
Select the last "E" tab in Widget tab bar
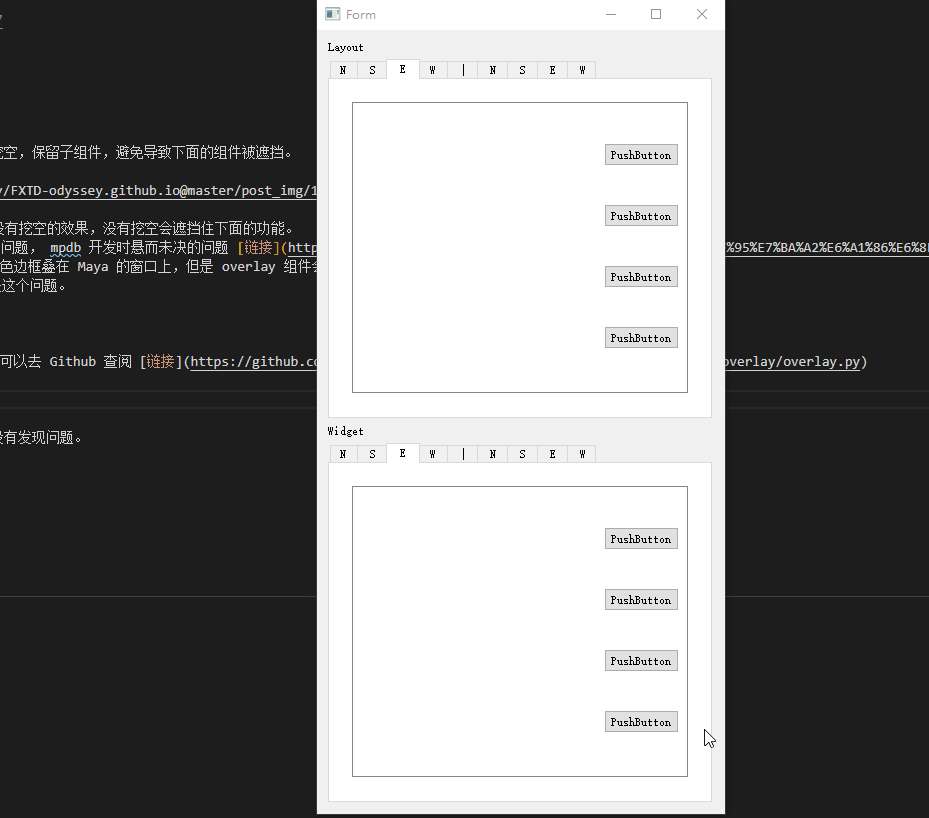(x=552, y=453)
